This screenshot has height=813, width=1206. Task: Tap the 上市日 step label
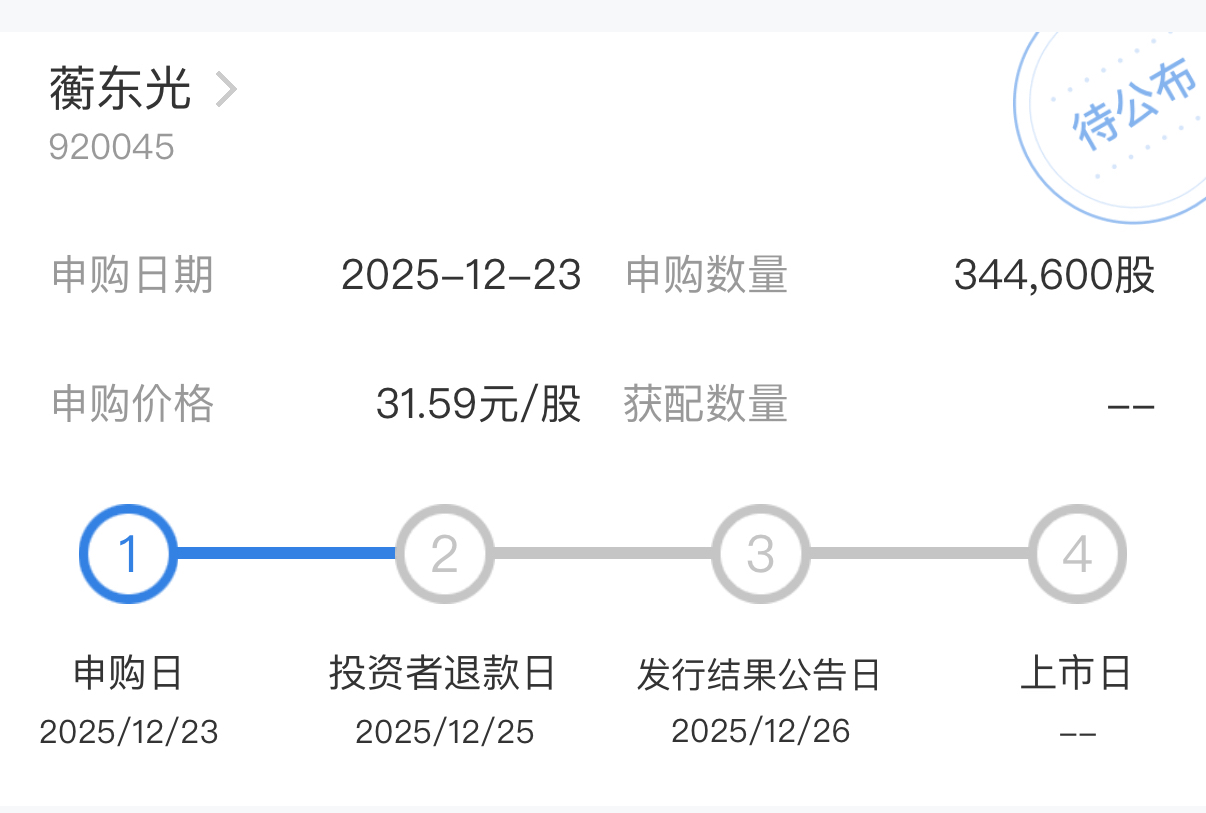click(x=1076, y=673)
